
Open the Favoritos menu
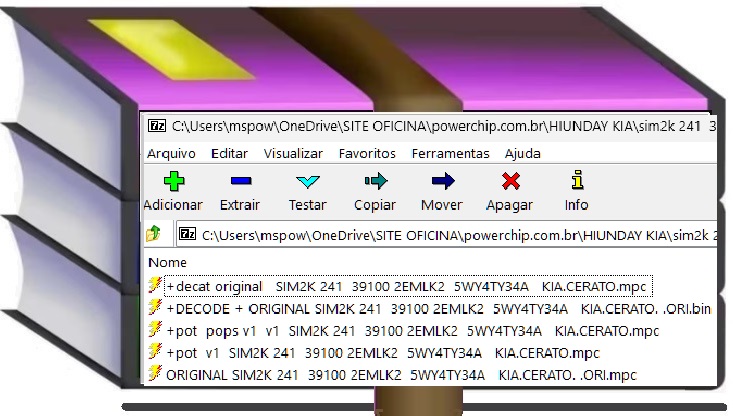(x=367, y=154)
